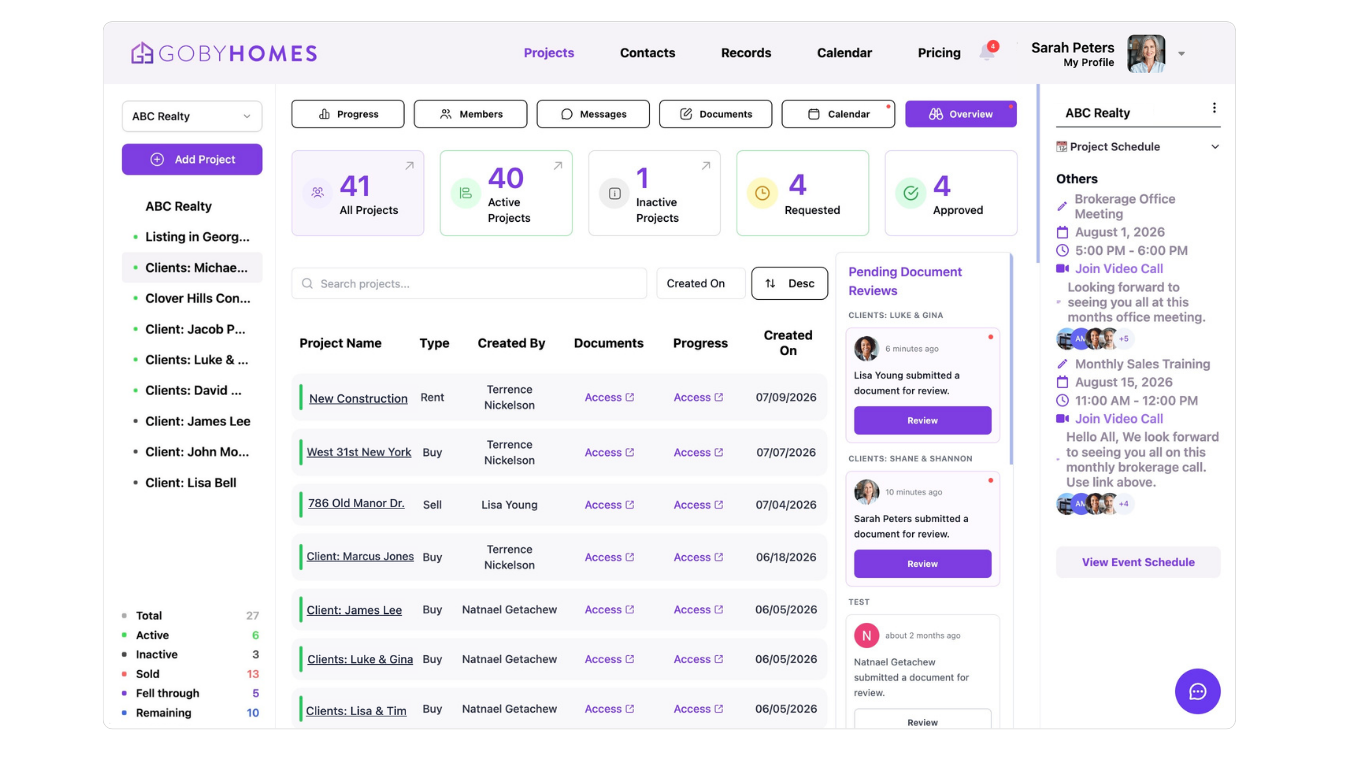
Task: Click the GobyHomes house logo
Action: tap(142, 53)
